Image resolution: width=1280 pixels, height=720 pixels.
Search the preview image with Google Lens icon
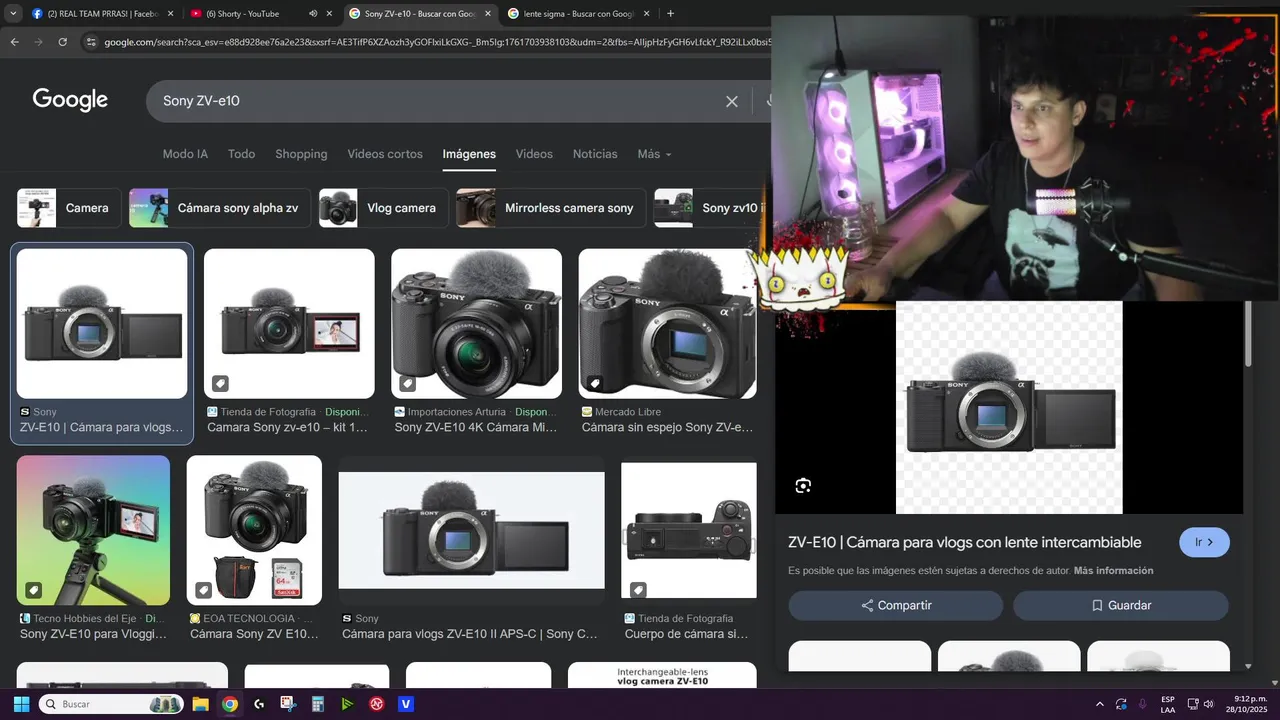tap(803, 486)
